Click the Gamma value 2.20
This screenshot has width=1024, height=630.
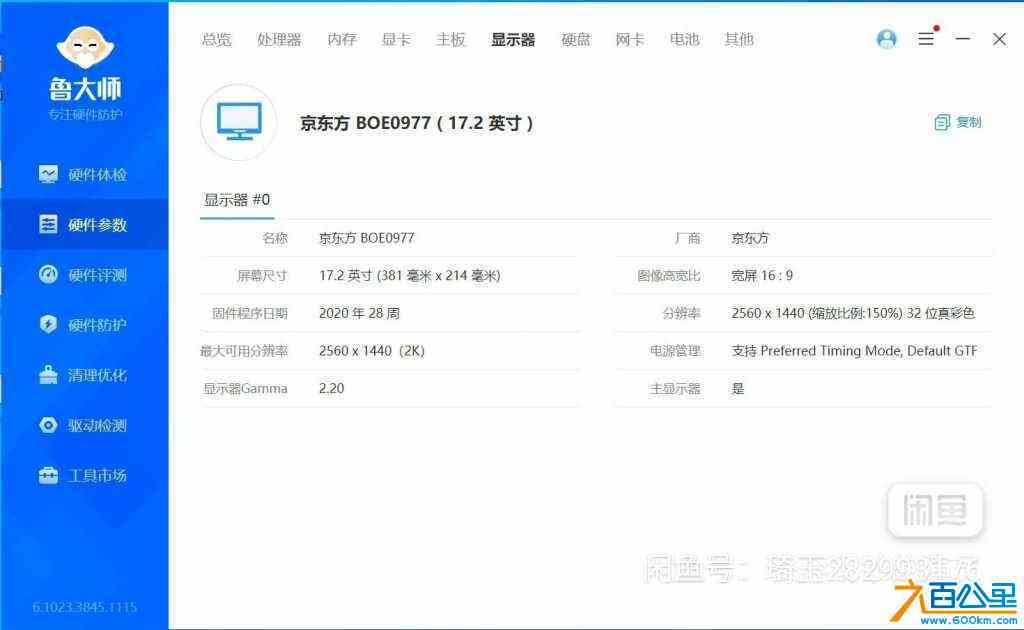(331, 388)
